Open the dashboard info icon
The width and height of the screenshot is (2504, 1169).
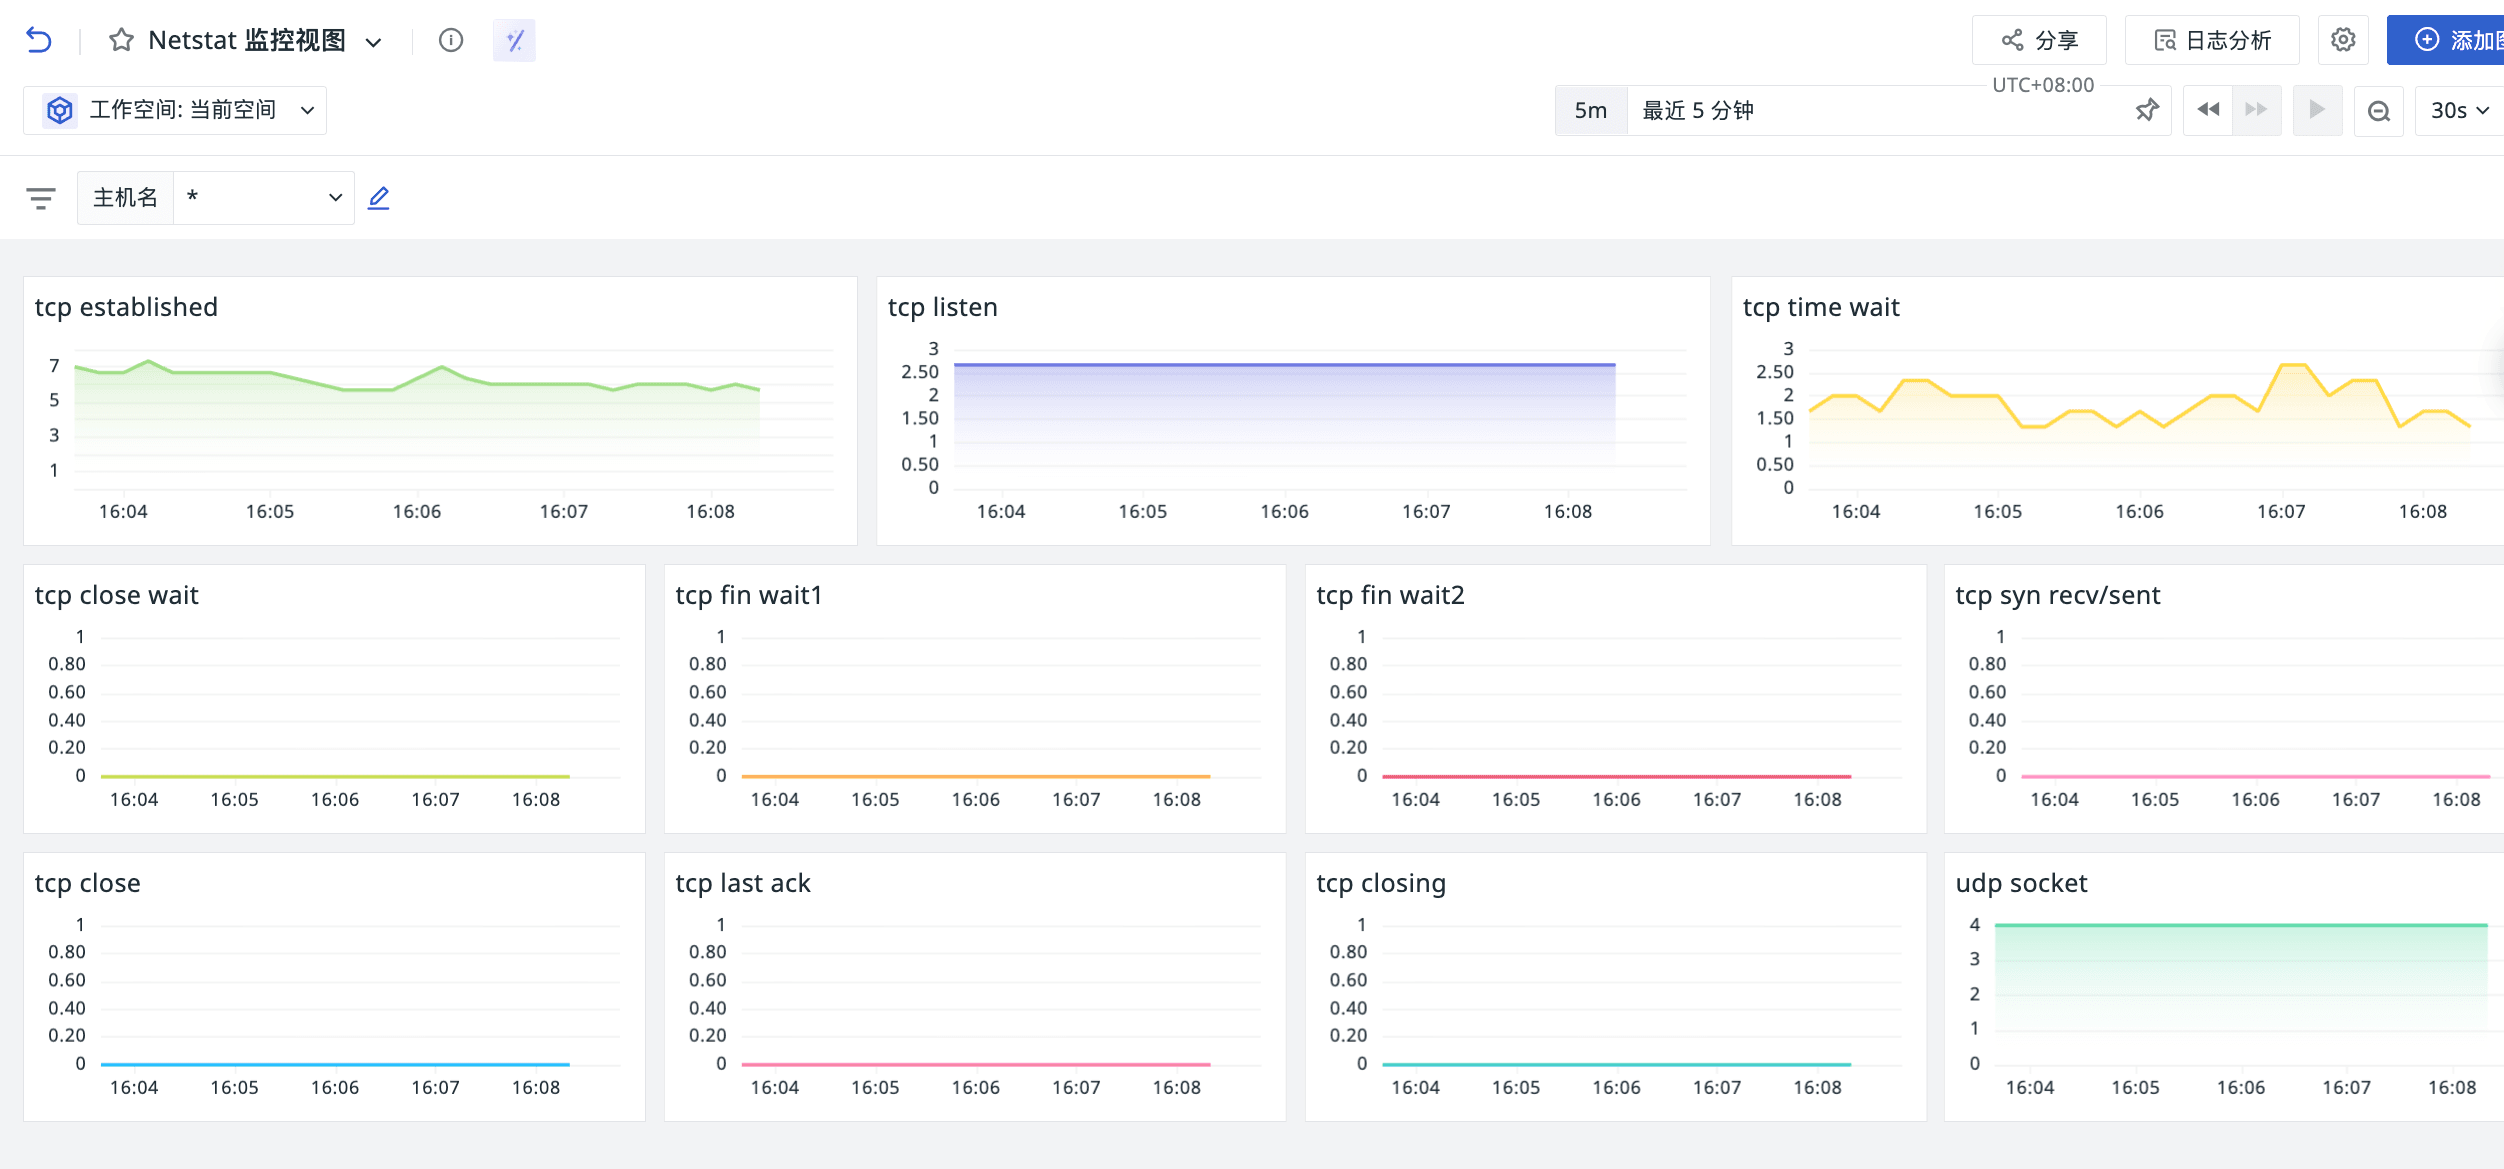451,40
